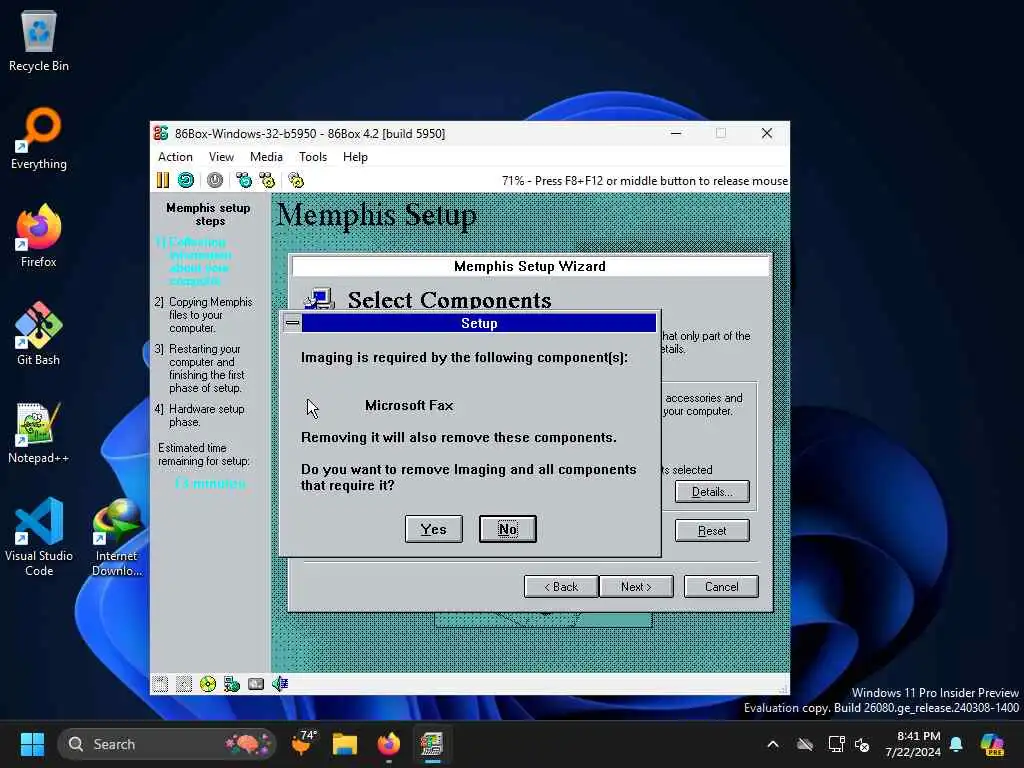Viewport: 1024px width, 768px height.
Task: Click 'Hardware setup phase' step text
Action: pos(206,415)
